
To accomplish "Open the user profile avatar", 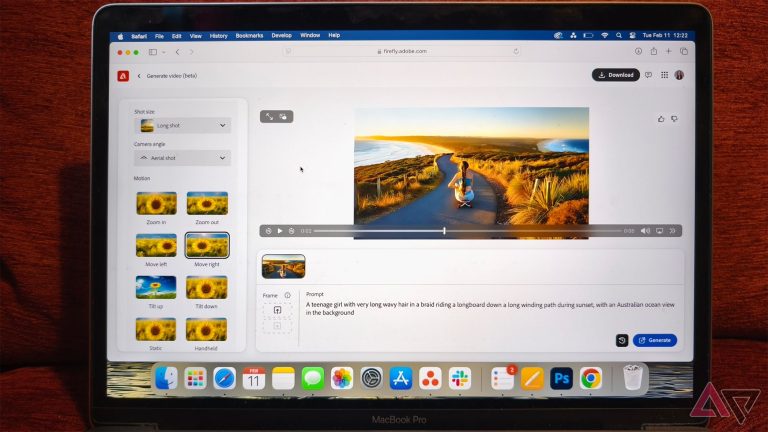I will [x=679, y=75].
